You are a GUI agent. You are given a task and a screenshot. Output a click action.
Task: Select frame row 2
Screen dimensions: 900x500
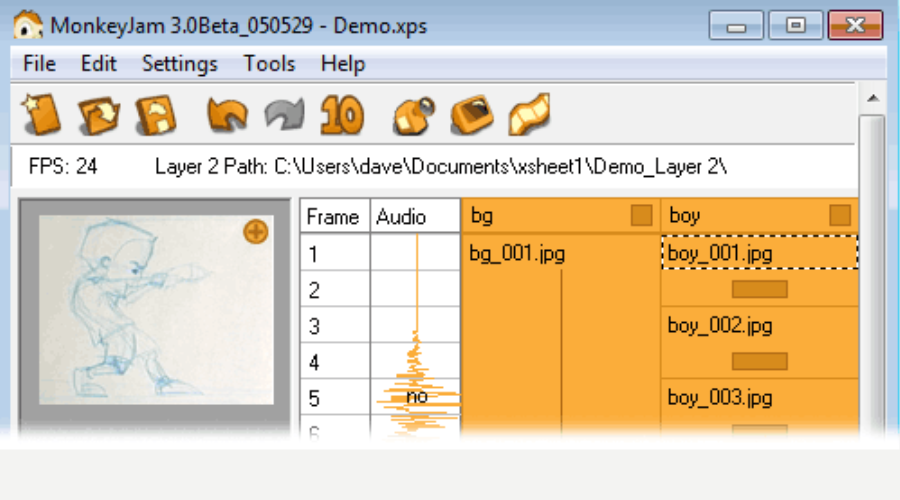tap(335, 289)
